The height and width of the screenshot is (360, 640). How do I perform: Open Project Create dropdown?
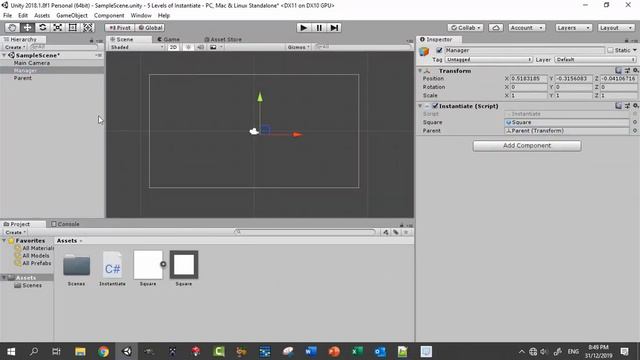pos(16,232)
